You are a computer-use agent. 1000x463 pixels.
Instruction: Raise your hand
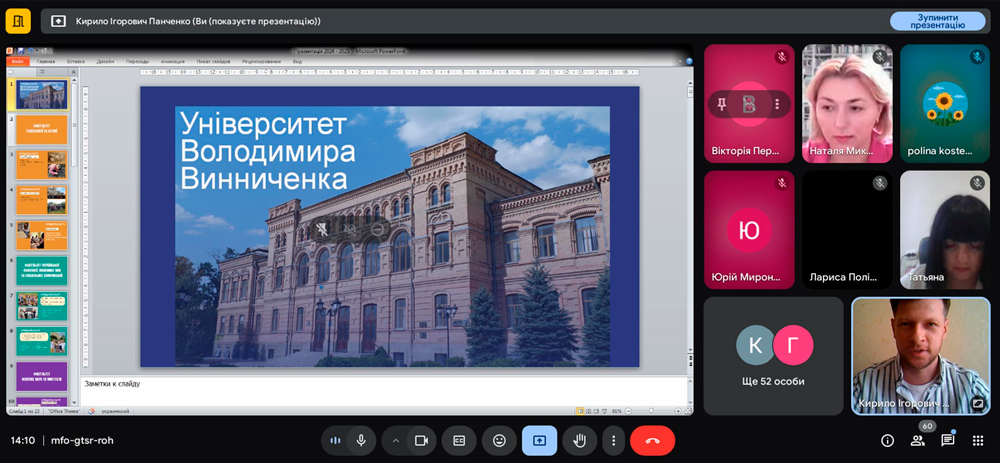[x=580, y=440]
